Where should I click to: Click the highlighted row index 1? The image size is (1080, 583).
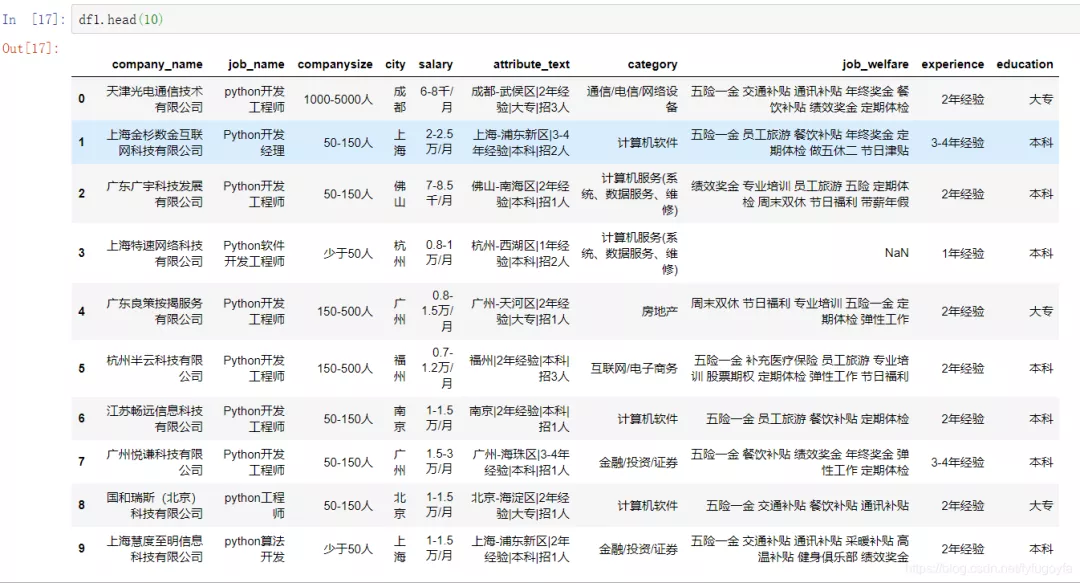click(x=80, y=143)
